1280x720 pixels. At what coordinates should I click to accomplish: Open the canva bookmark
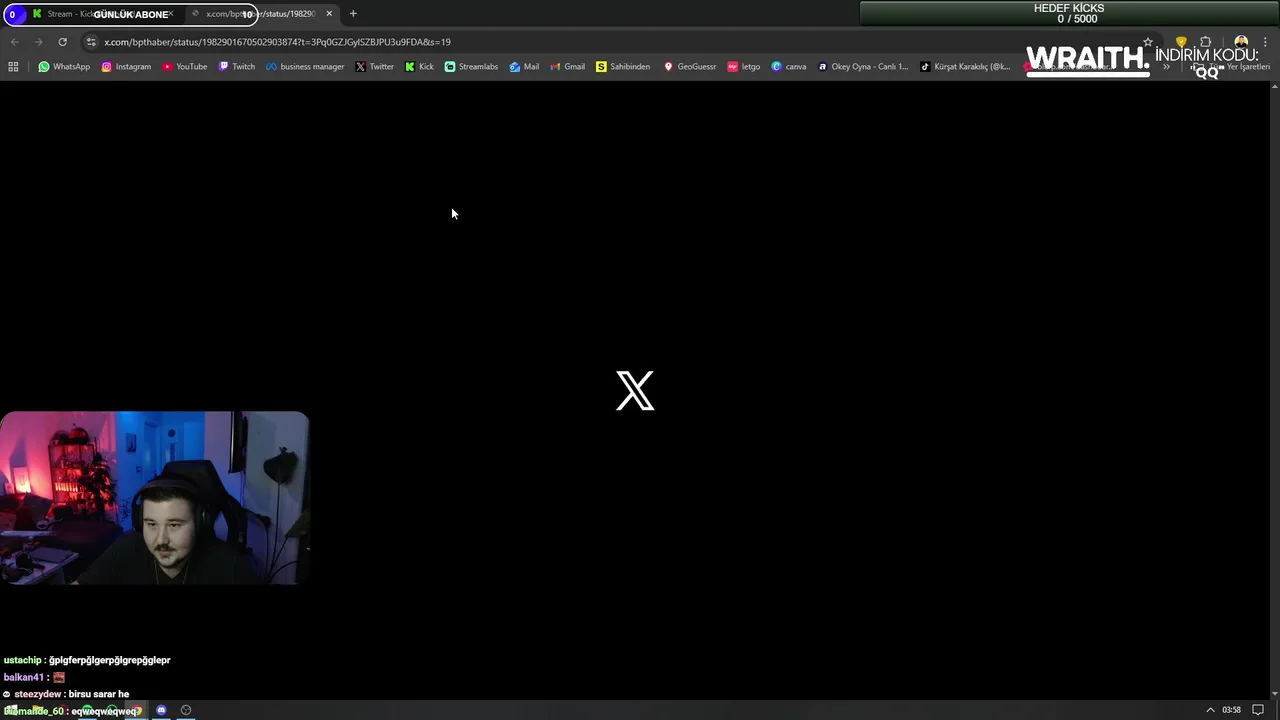click(789, 67)
